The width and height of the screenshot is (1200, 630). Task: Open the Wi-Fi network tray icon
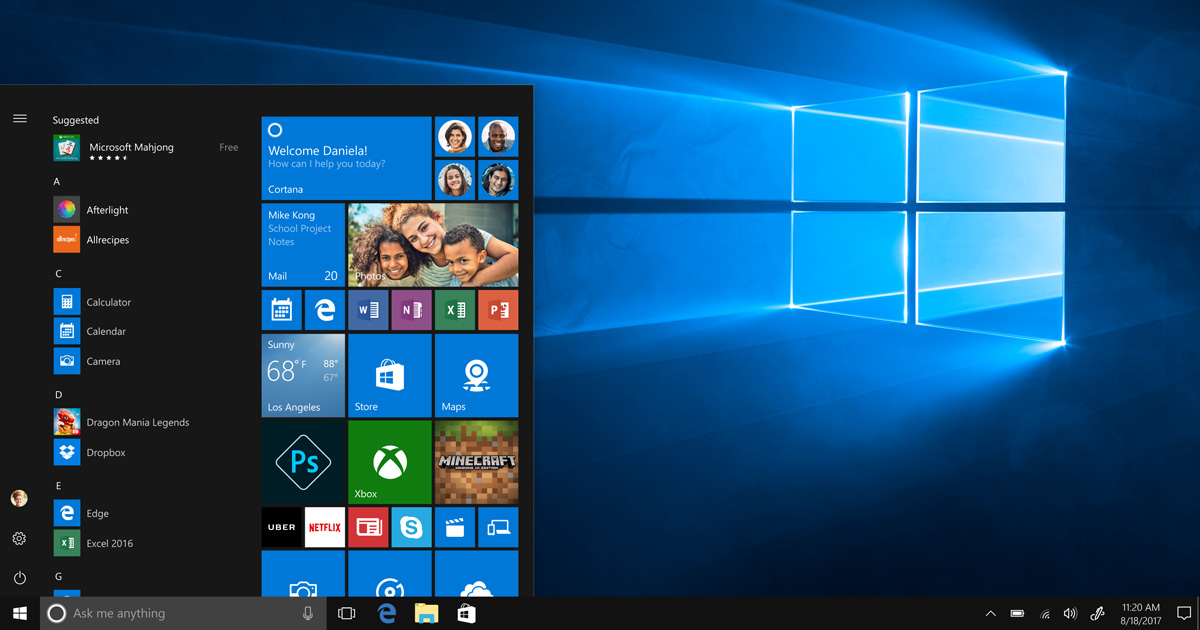[x=1045, y=613]
